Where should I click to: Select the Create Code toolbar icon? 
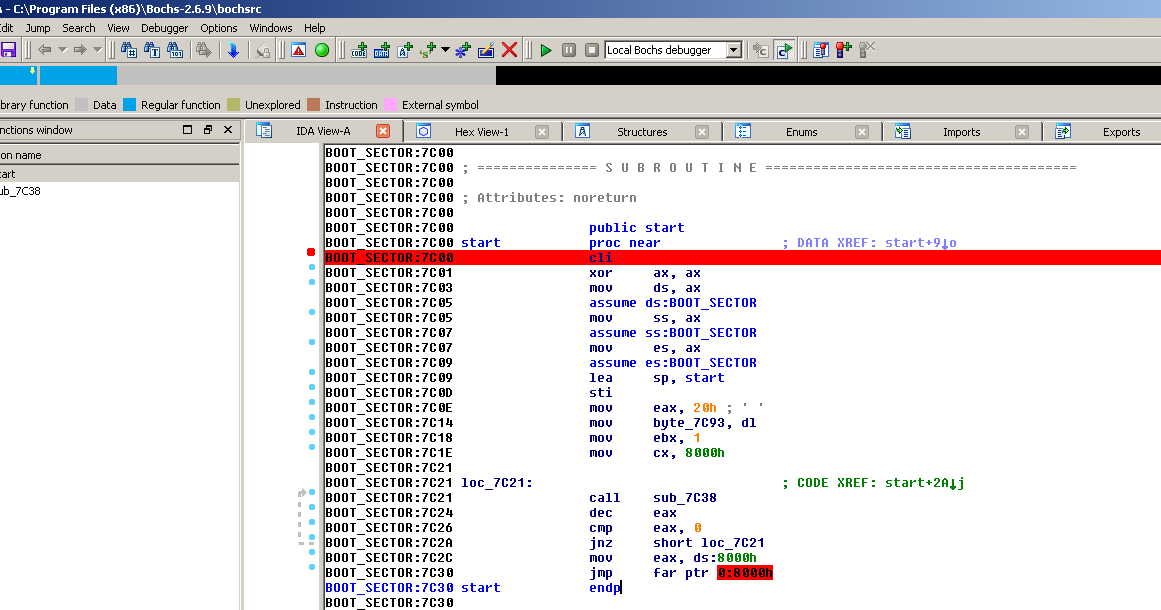click(359, 48)
